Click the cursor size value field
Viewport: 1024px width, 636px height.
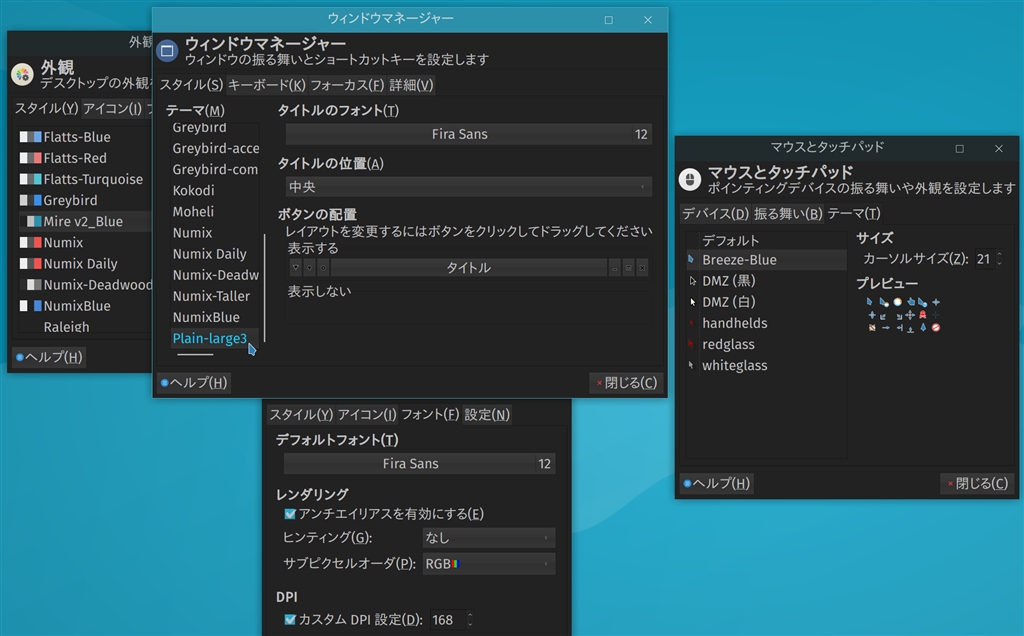point(984,259)
